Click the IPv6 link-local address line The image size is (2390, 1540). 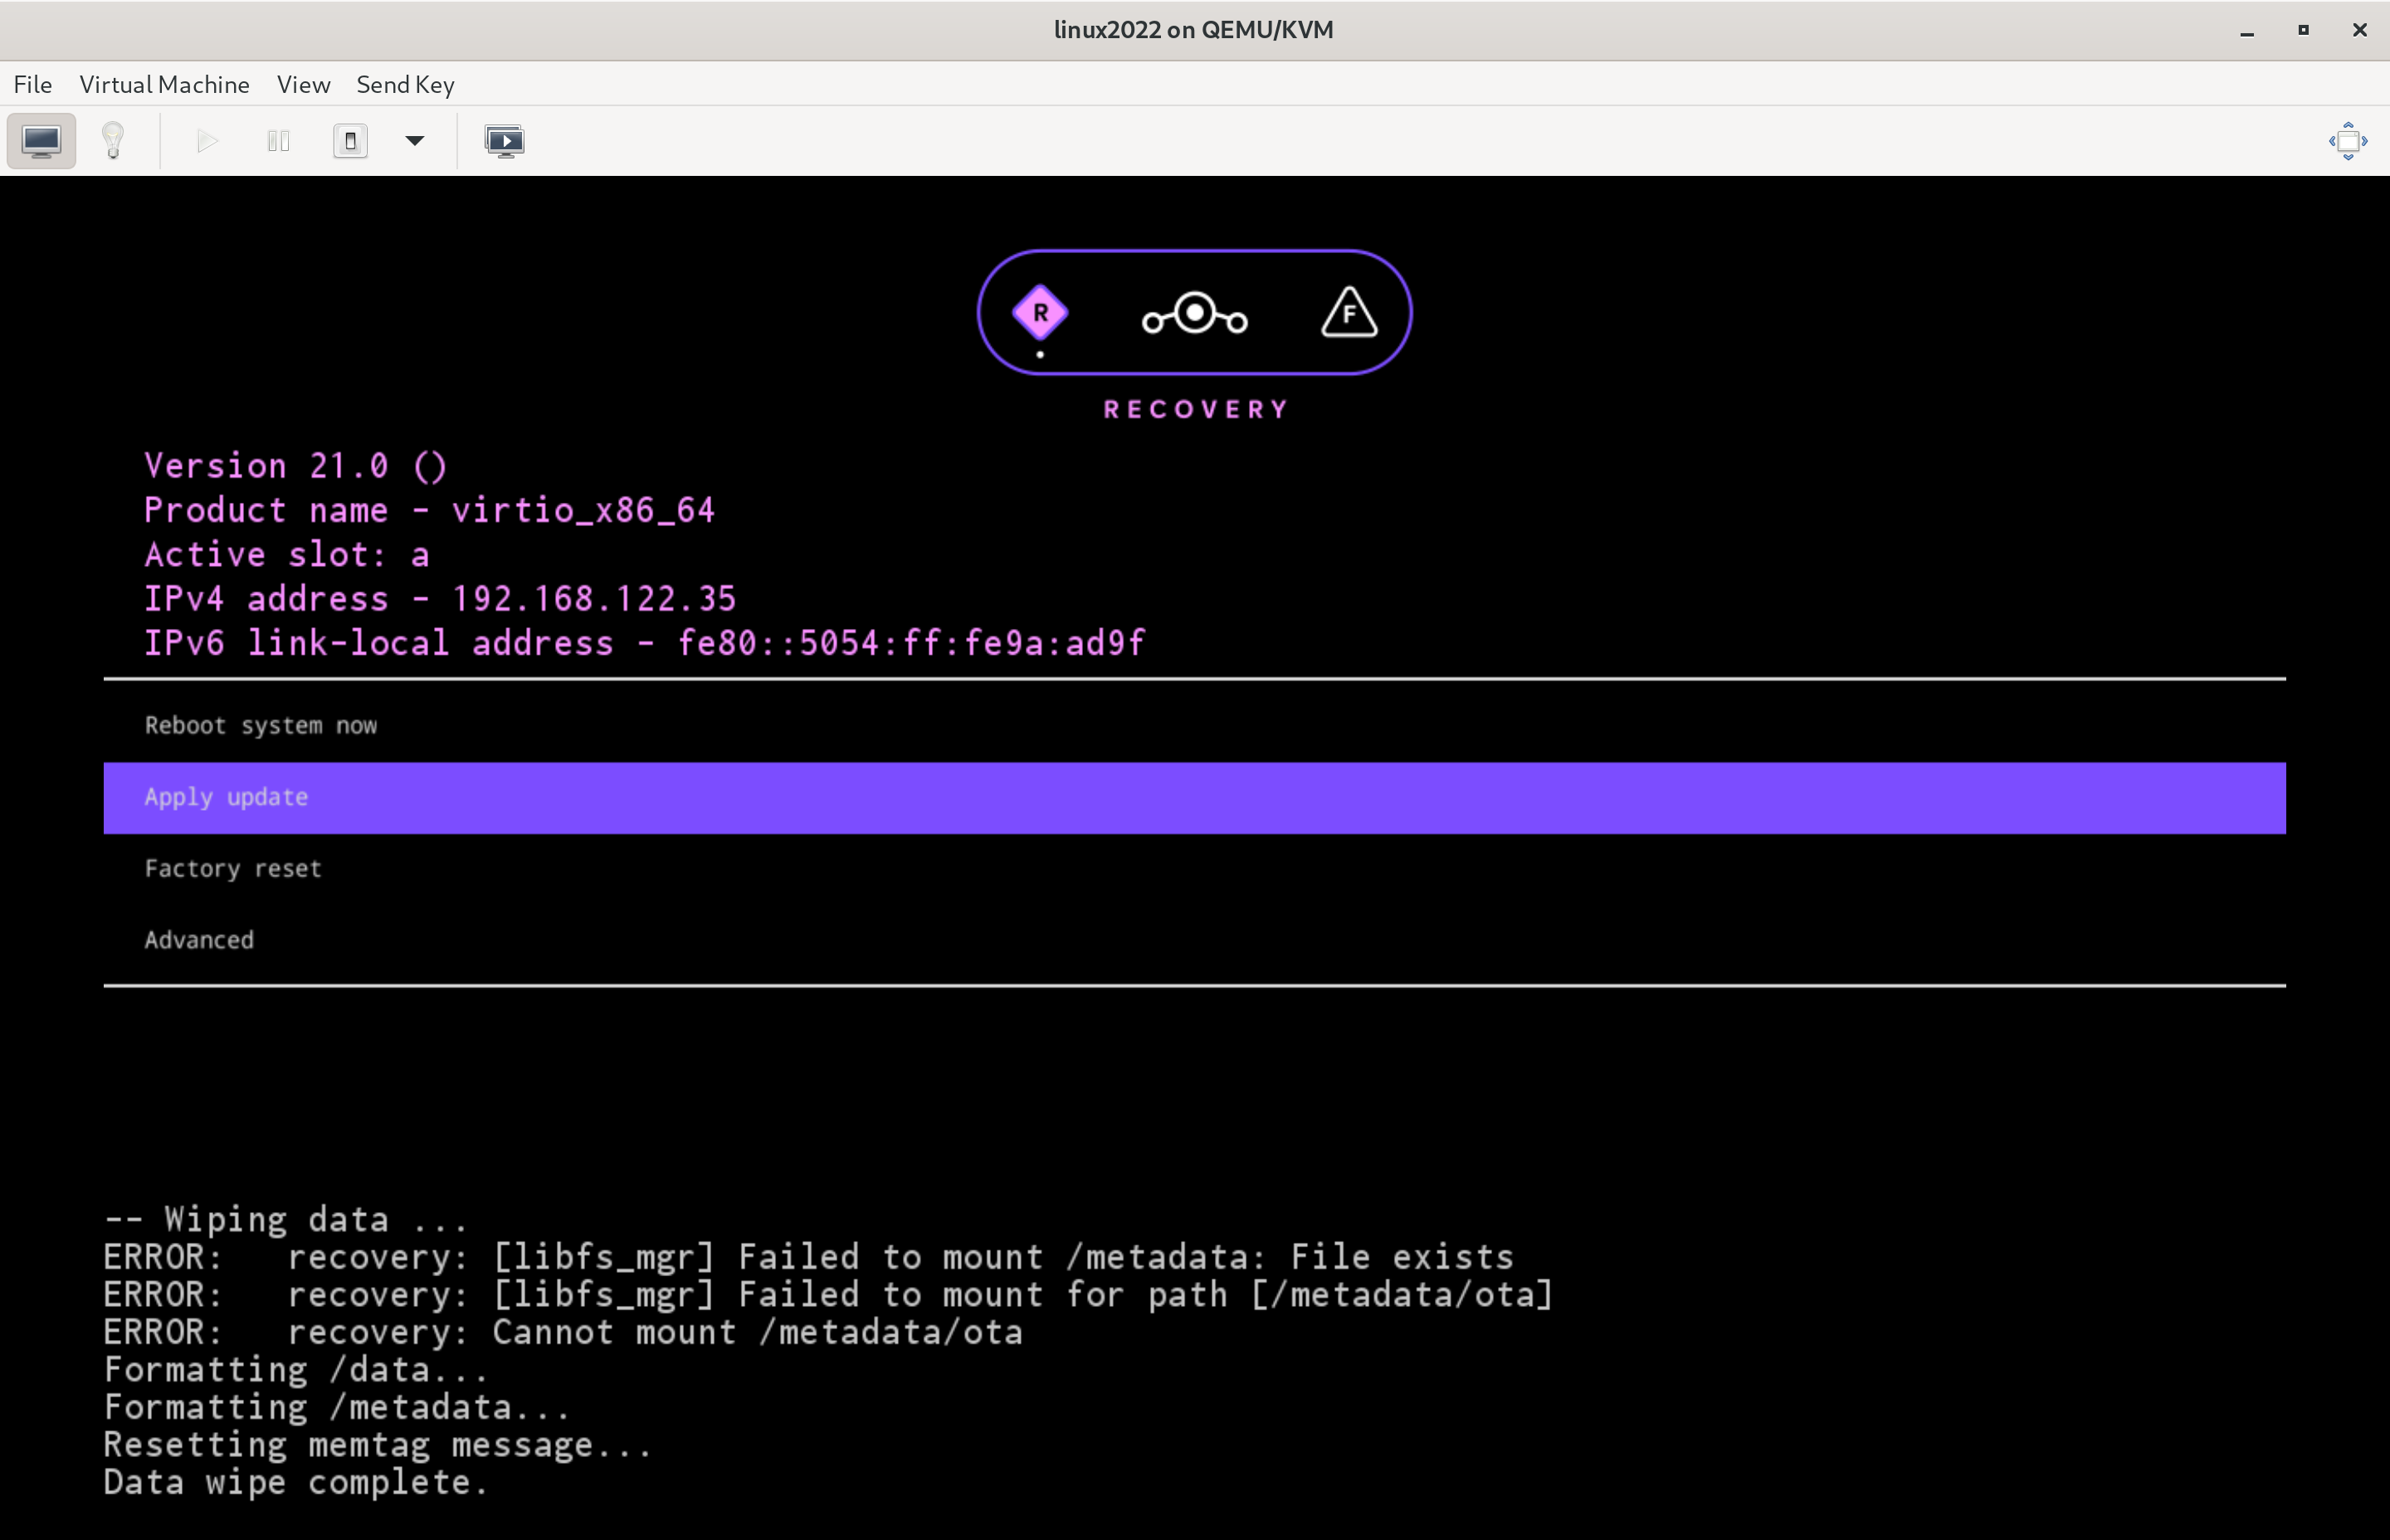[x=644, y=643]
